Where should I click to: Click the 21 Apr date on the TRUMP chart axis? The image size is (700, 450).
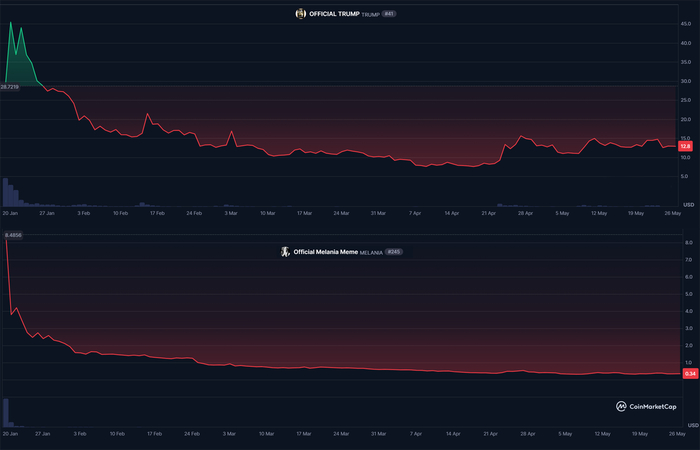(x=489, y=213)
